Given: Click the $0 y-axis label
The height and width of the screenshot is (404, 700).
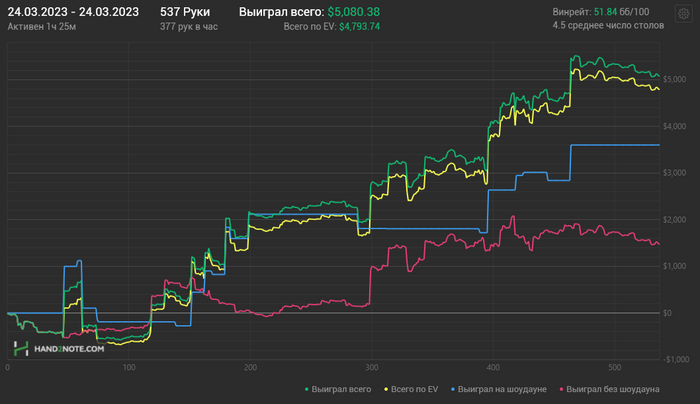Looking at the screenshot, I should [x=667, y=313].
